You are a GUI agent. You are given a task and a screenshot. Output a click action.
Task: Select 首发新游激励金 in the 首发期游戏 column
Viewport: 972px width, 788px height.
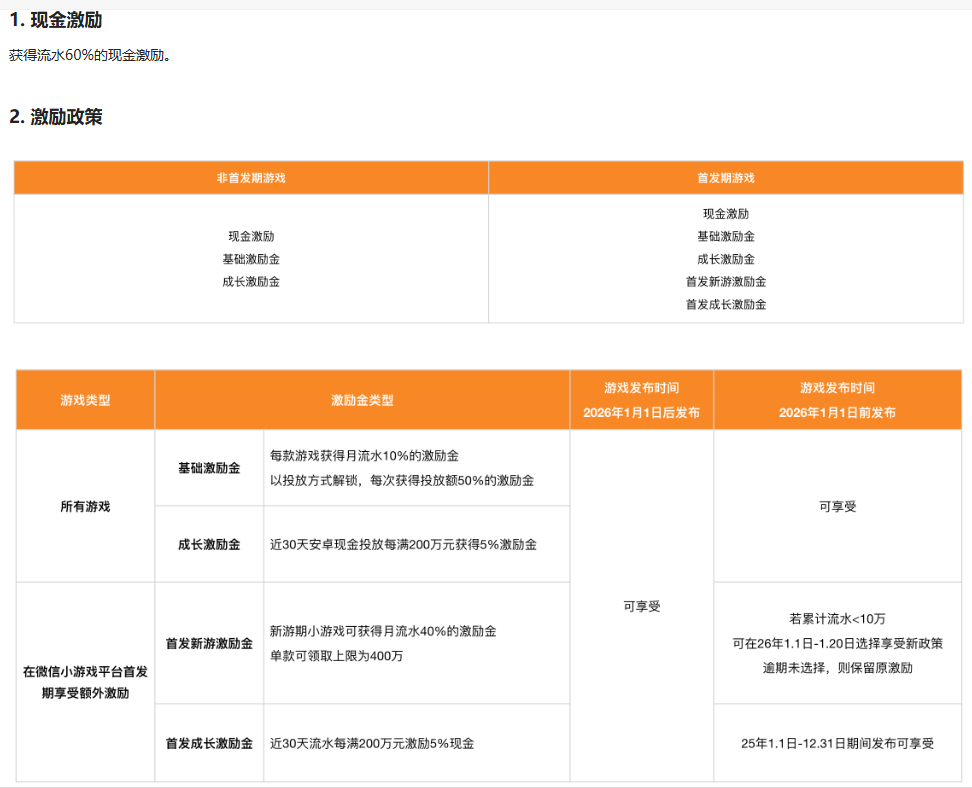(728, 281)
